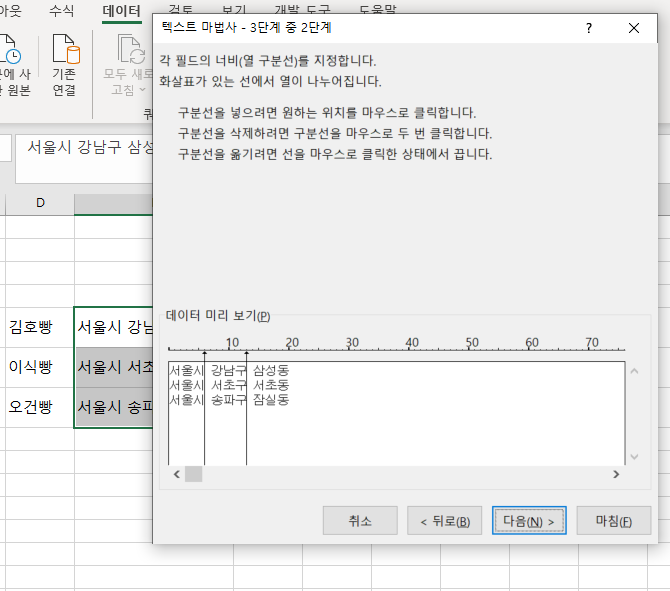Click 잠실동 in the data preview

click(x=271, y=400)
